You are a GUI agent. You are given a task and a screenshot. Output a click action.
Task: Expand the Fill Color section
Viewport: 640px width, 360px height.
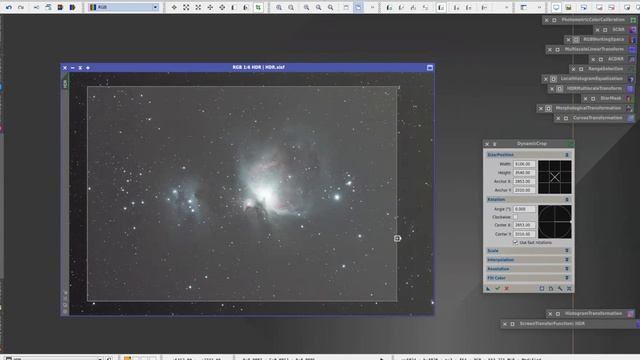pos(567,278)
